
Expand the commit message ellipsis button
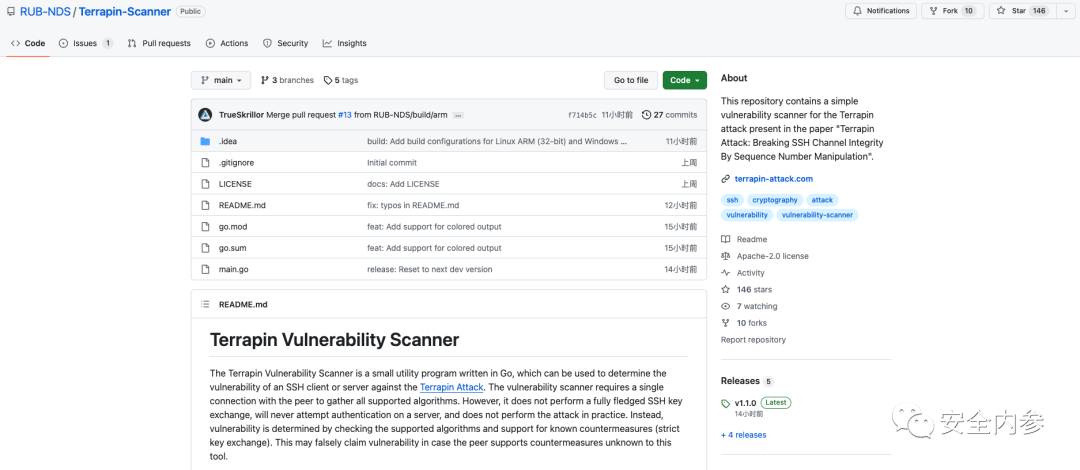(459, 115)
